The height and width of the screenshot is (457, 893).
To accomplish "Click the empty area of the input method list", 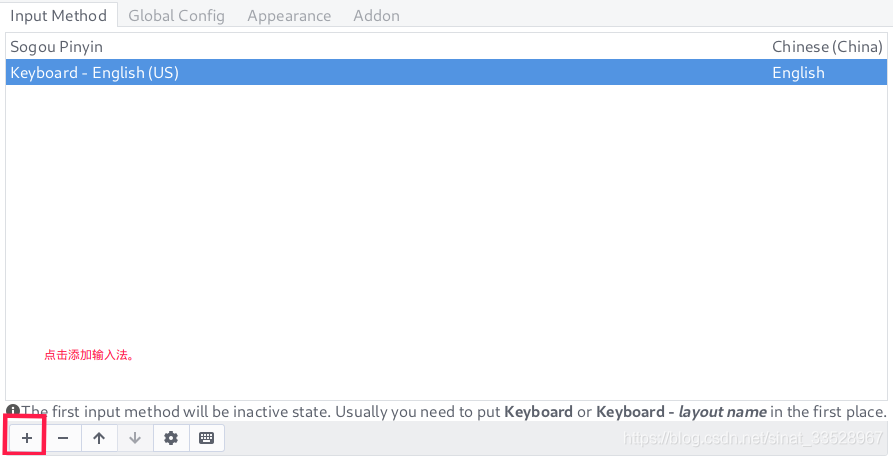I will (445, 220).
